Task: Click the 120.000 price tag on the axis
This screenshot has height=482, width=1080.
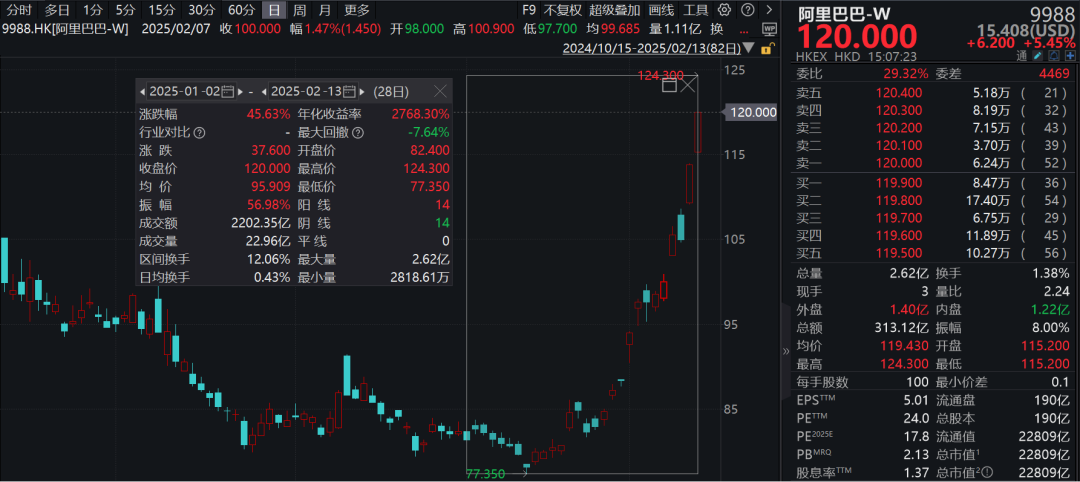Action: click(x=753, y=112)
